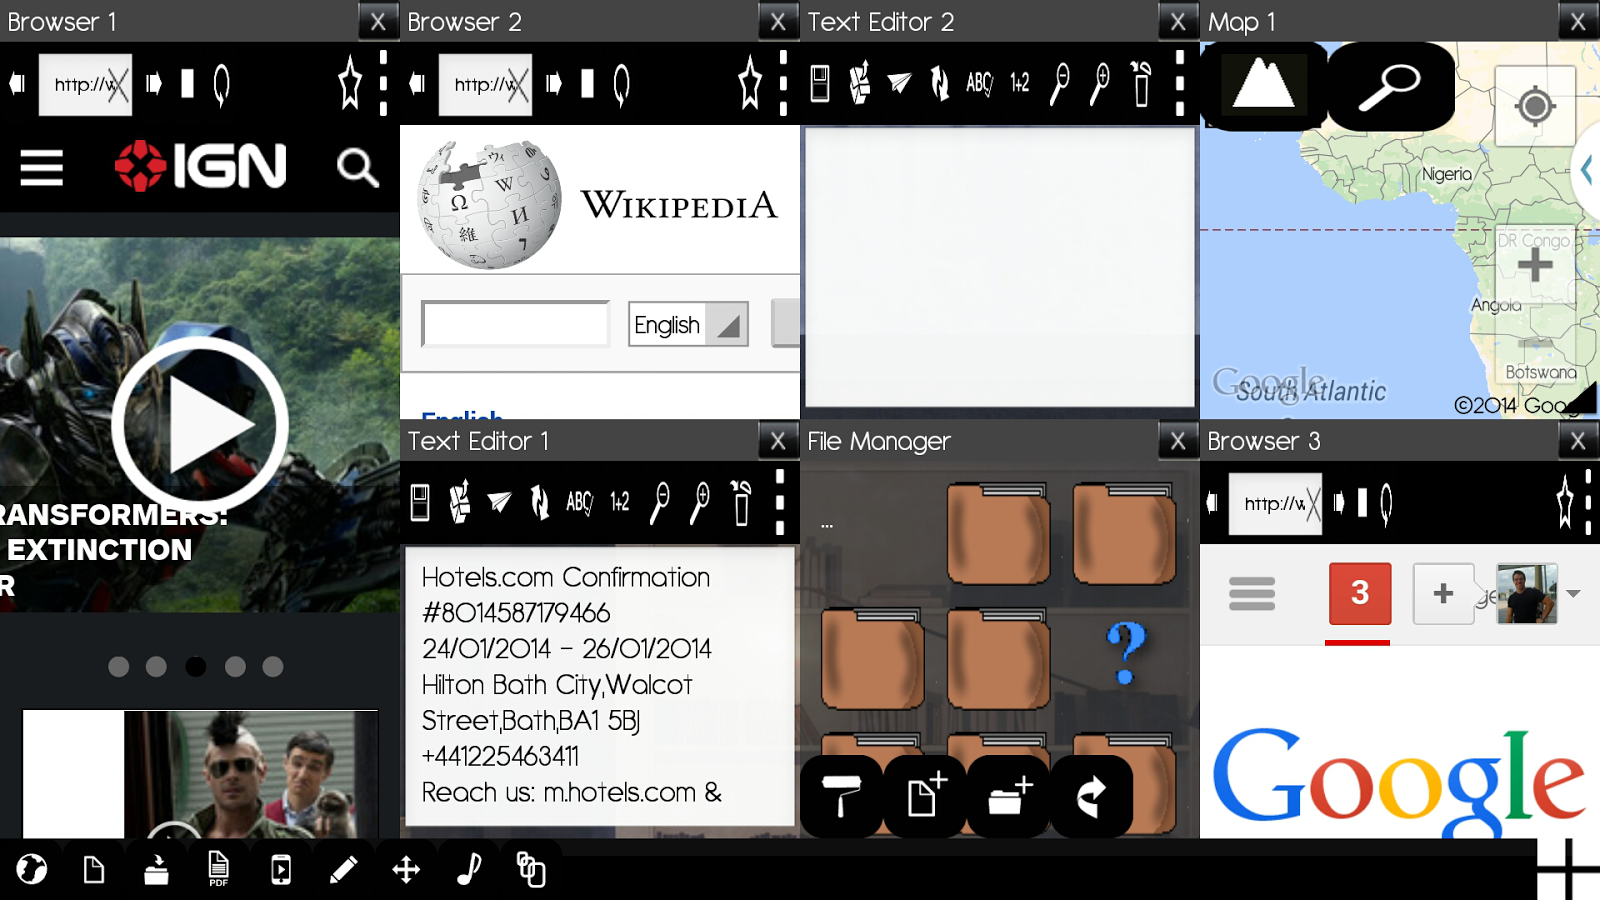Click the box-with-arrow icon in Text Editor 1
This screenshot has height=900, width=1600.
pyautogui.click(x=460, y=502)
